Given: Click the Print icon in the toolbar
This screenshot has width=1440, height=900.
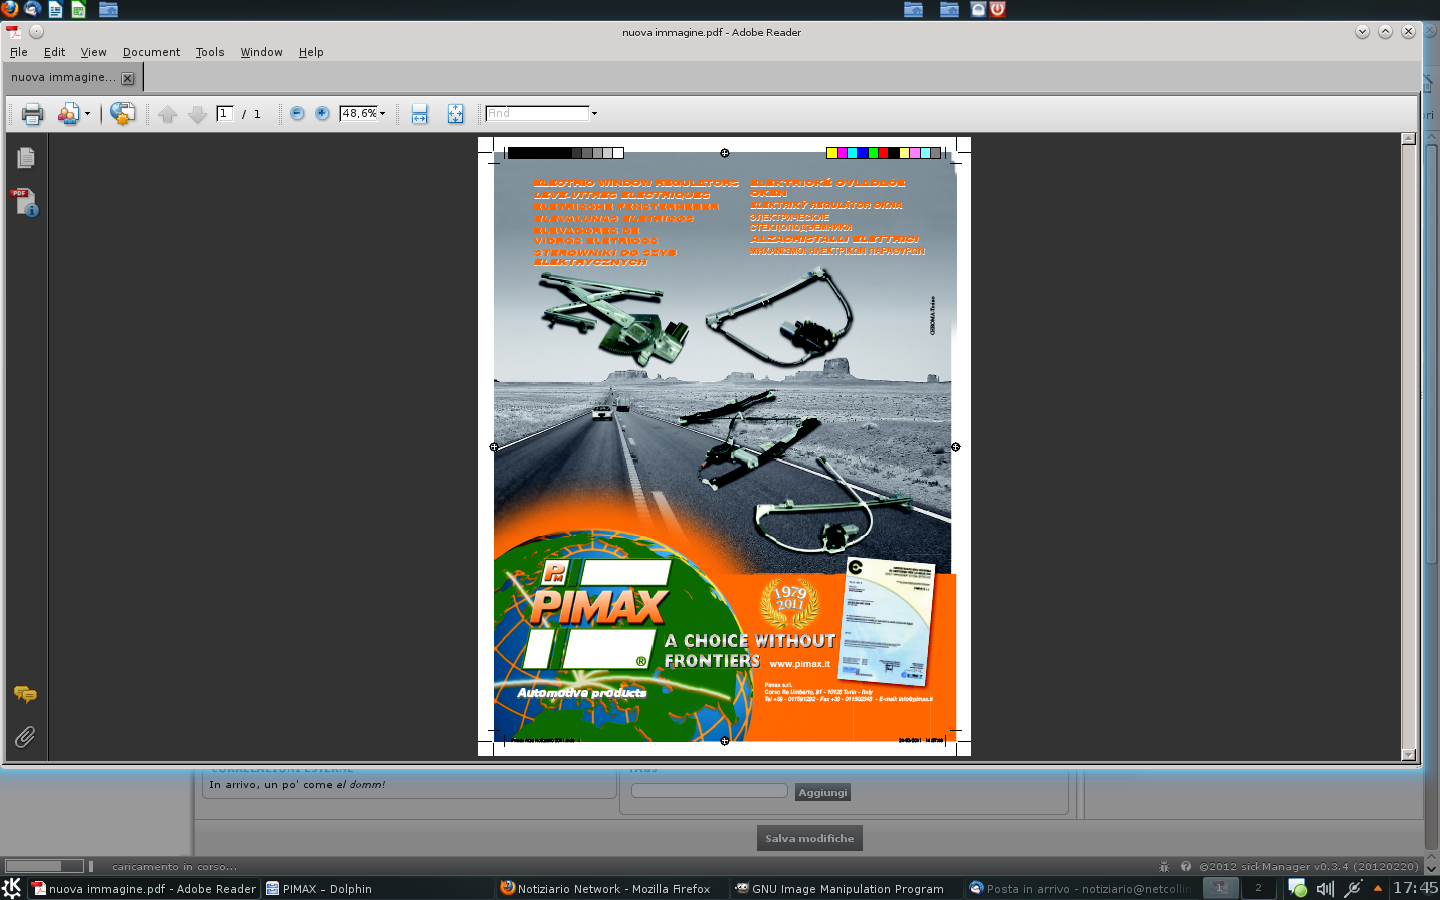Looking at the screenshot, I should pos(32,114).
